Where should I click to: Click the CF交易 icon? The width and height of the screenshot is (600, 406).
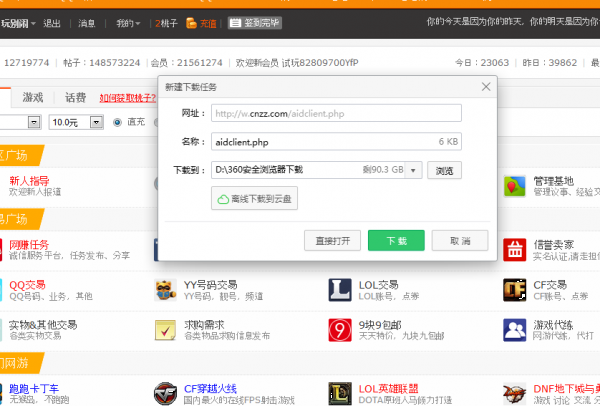click(514, 290)
